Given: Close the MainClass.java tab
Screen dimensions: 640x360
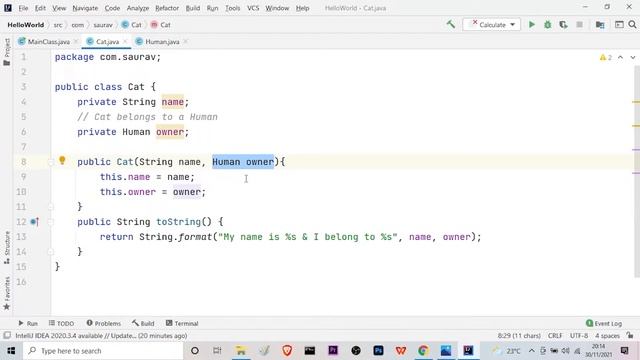Looking at the screenshot, I should click(x=76, y=41).
